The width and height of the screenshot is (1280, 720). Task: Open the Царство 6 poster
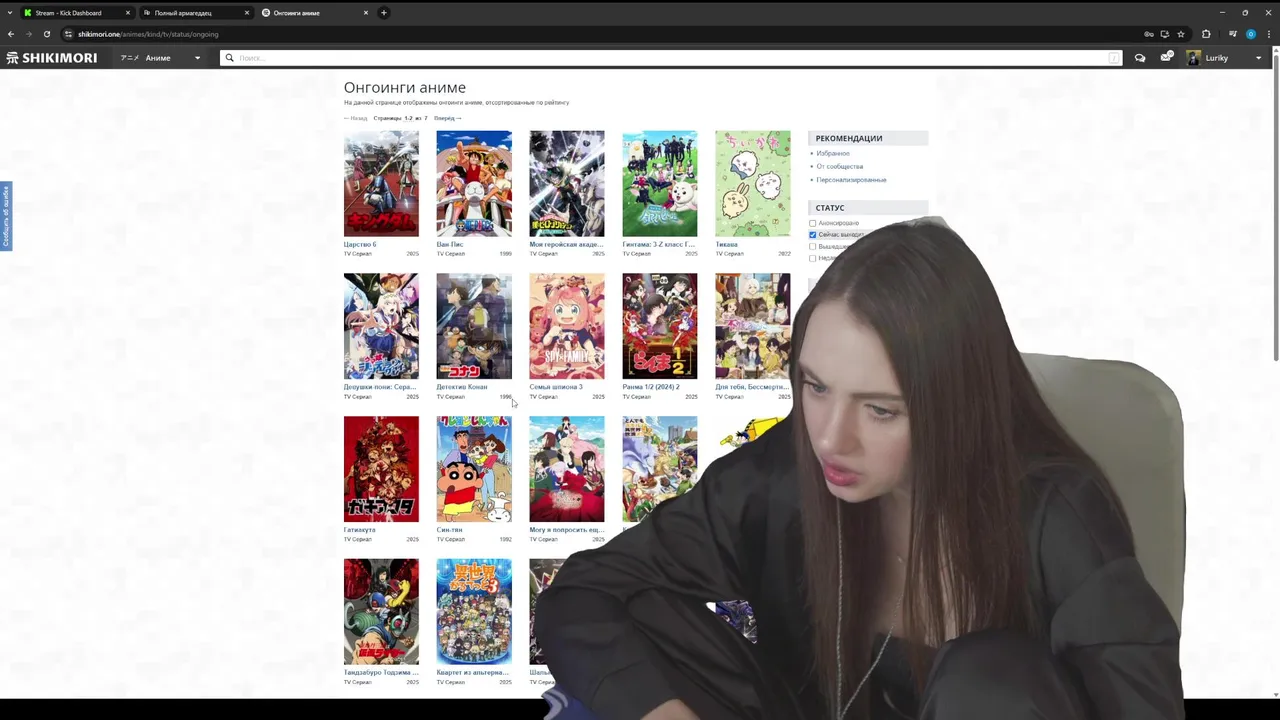click(x=381, y=183)
